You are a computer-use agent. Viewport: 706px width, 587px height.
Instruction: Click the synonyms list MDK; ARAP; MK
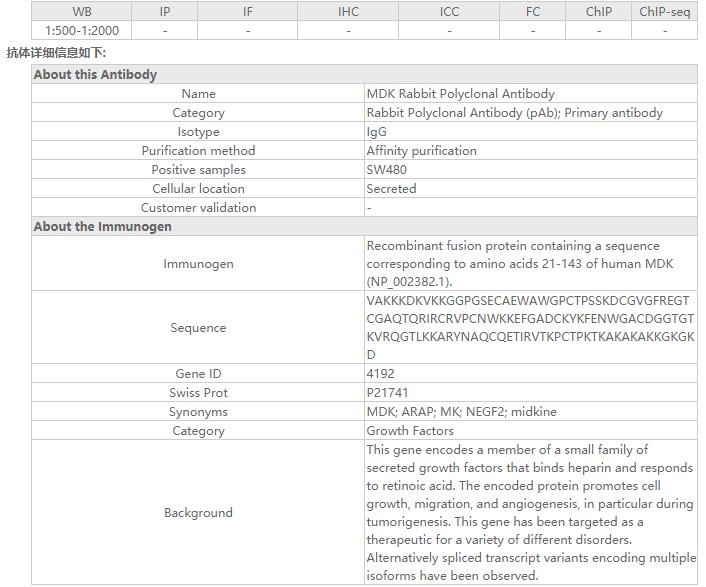point(461,412)
